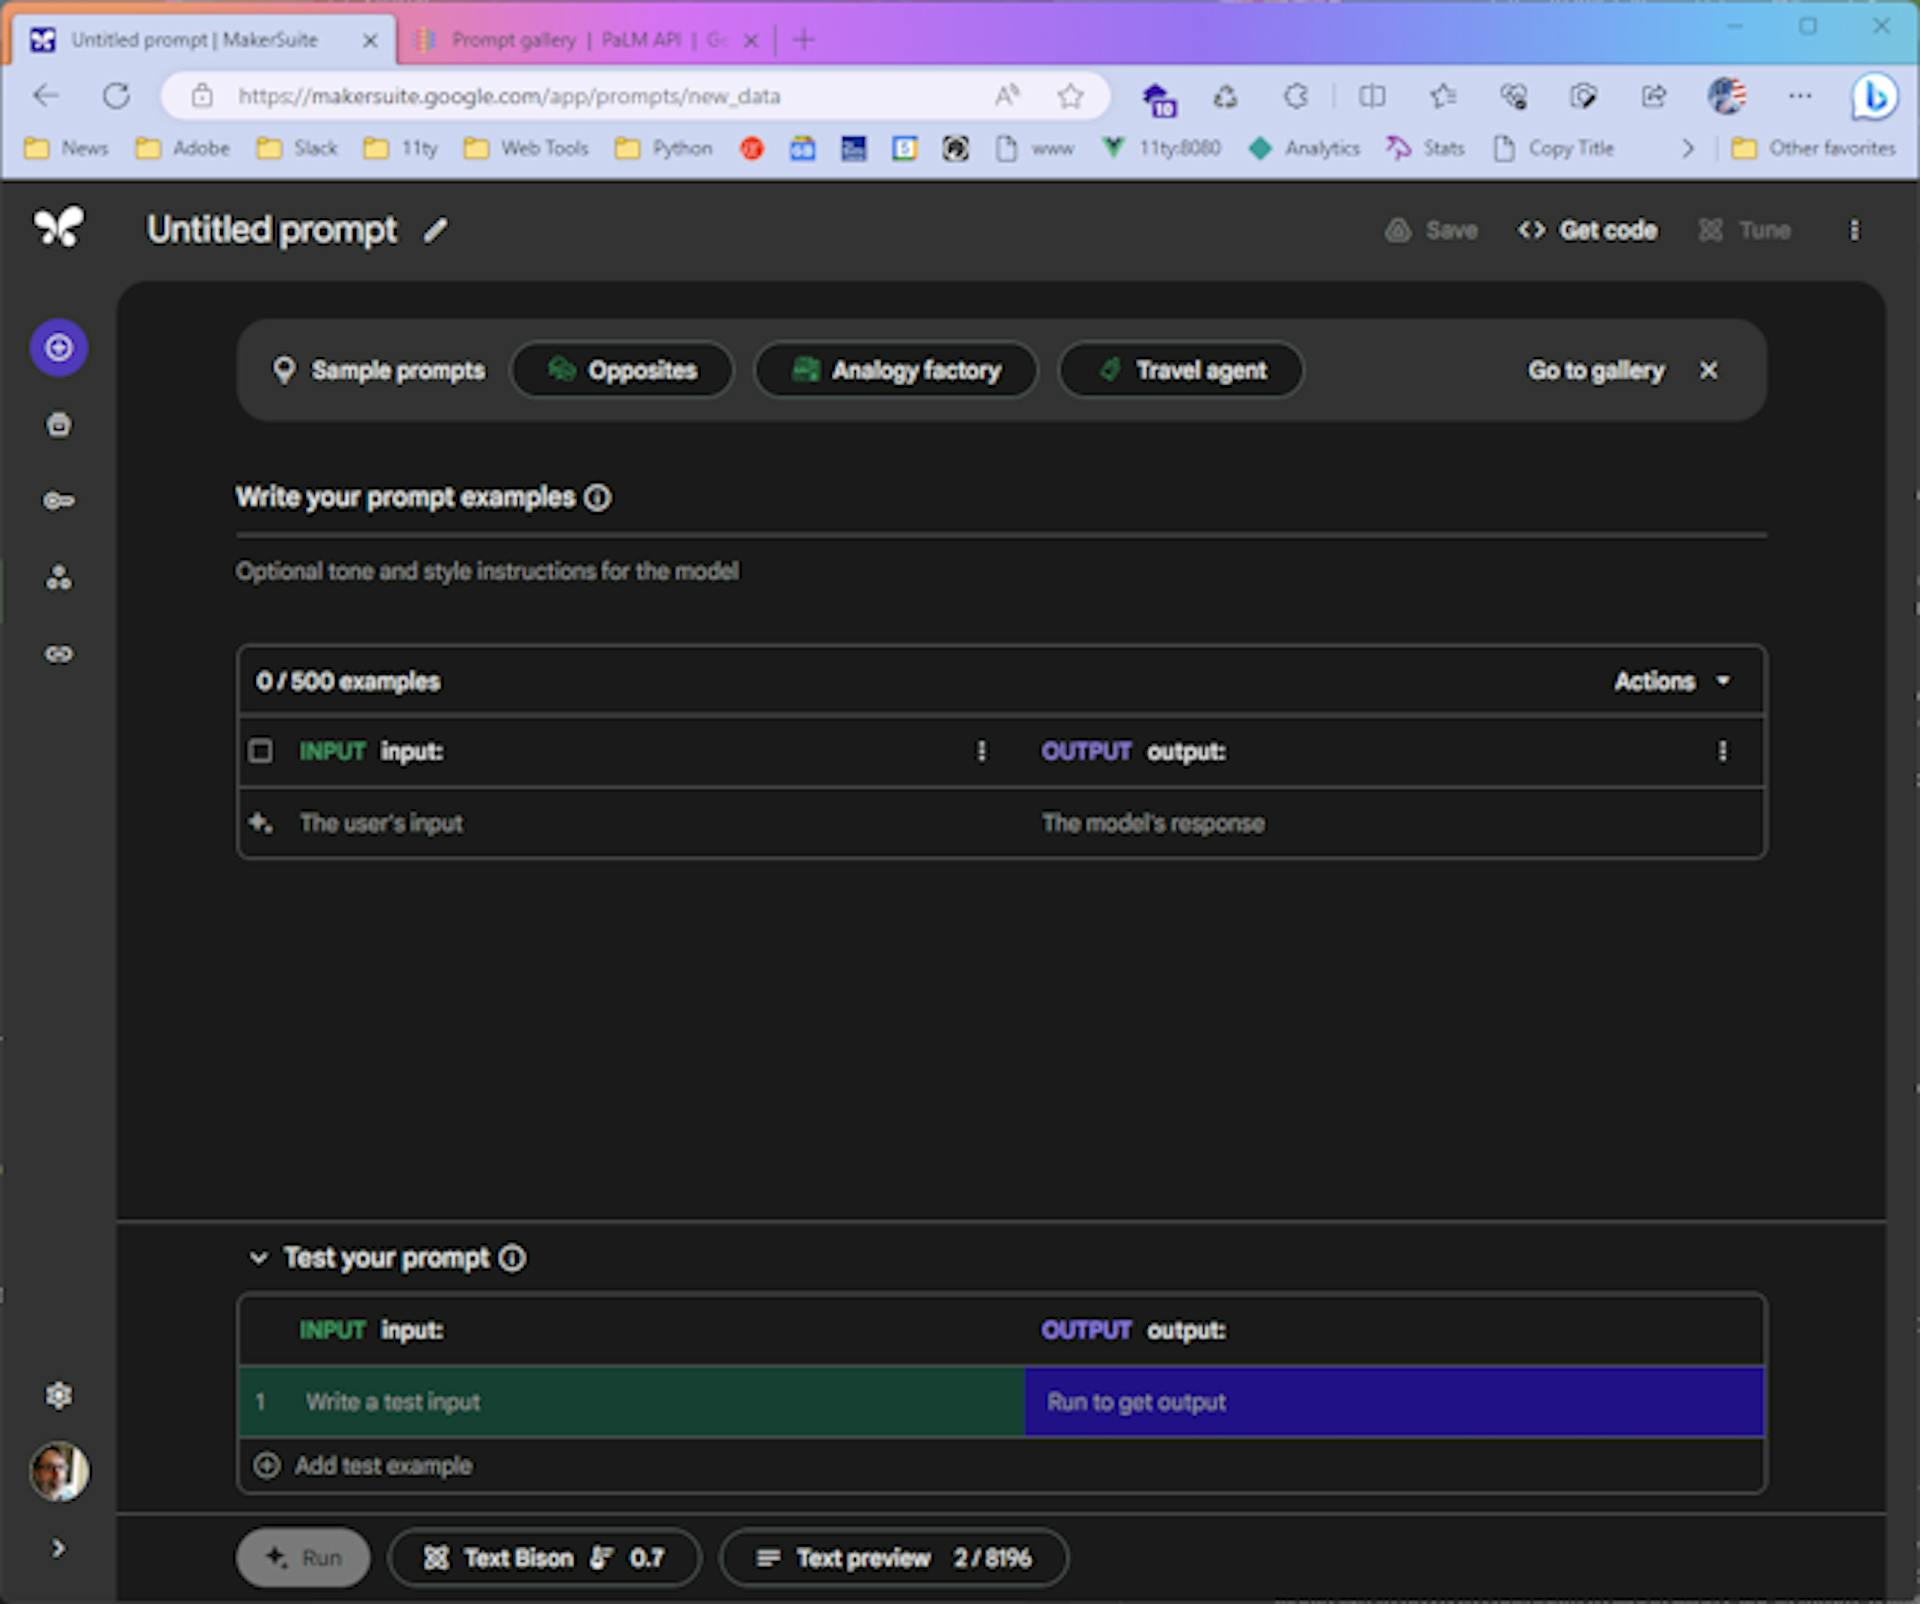Expand the three-dot menu next to INPUT

pos(982,751)
